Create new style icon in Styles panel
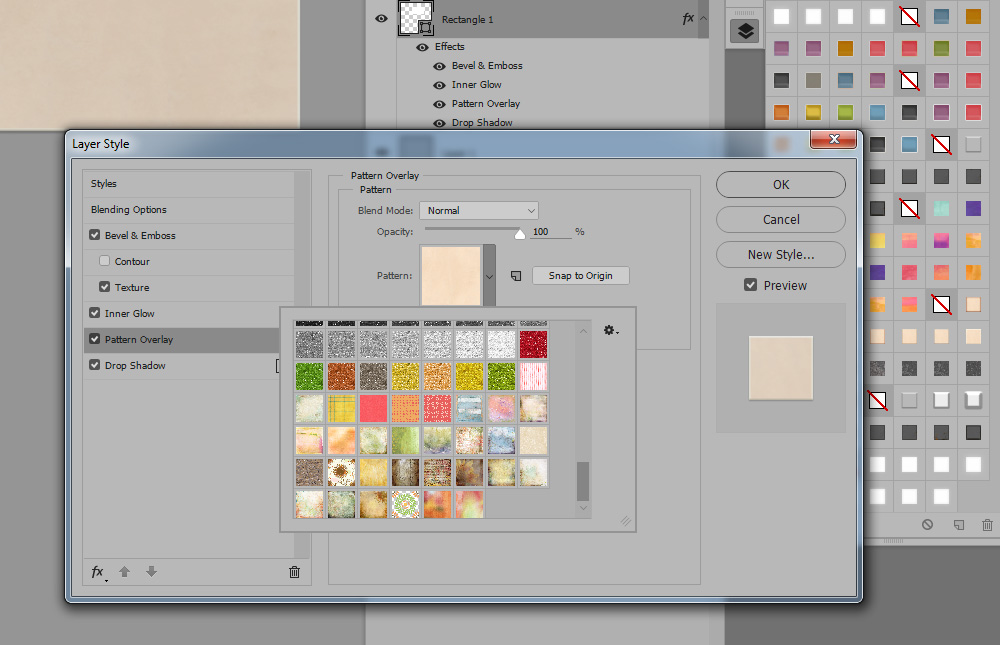 959,524
